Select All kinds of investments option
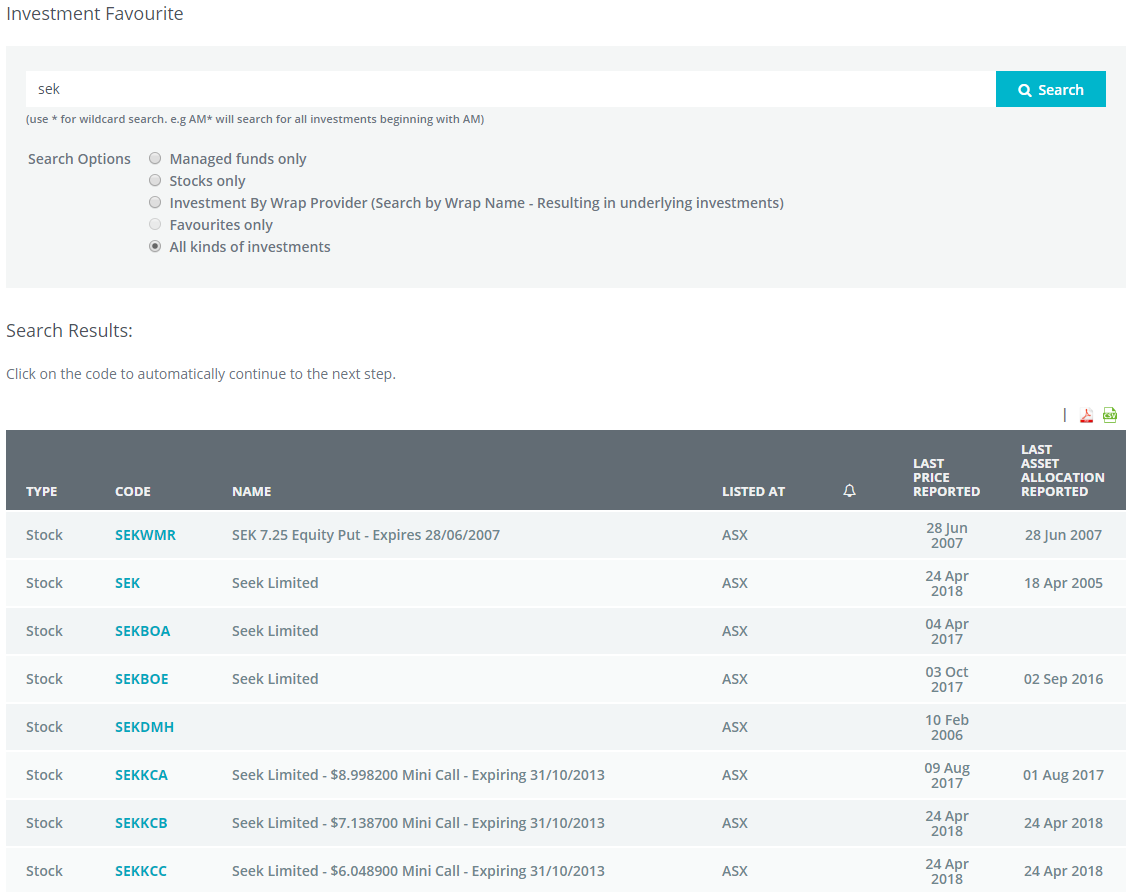 pos(155,247)
